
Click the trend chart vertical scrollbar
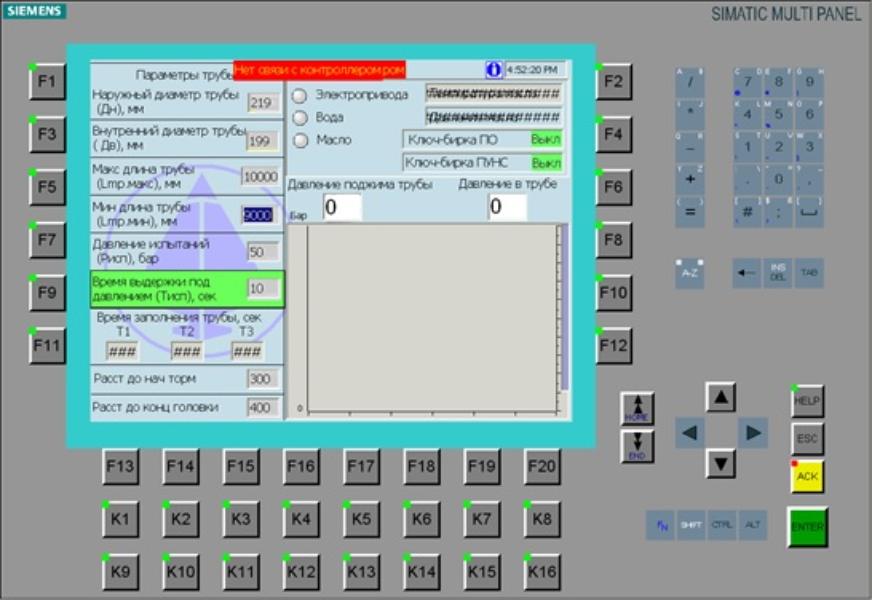click(x=561, y=318)
